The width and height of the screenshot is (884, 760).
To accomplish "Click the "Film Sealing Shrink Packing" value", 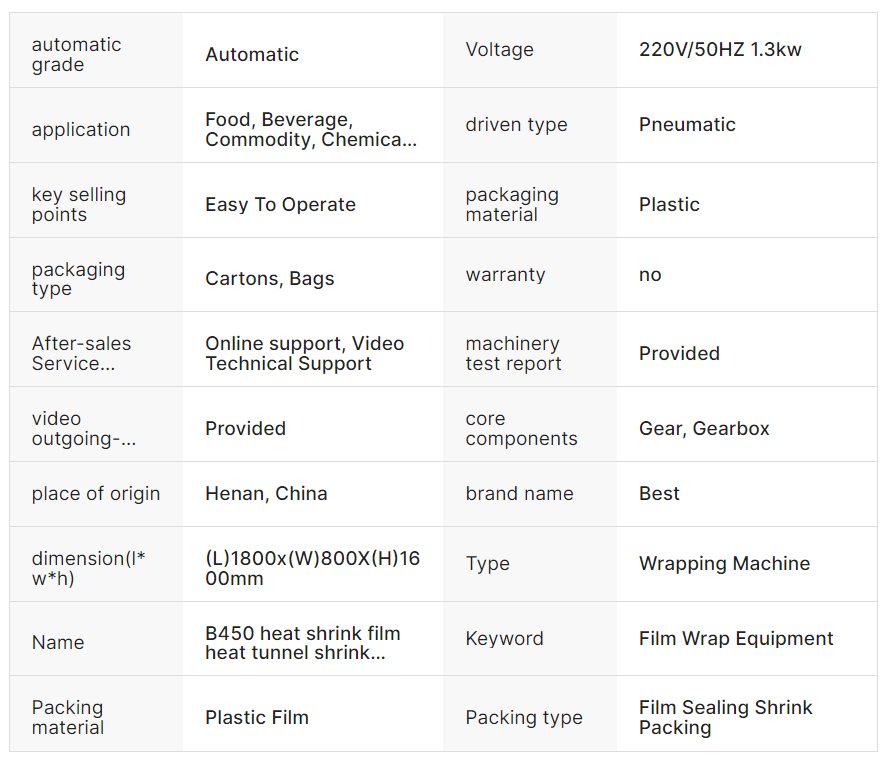I will [x=725, y=718].
